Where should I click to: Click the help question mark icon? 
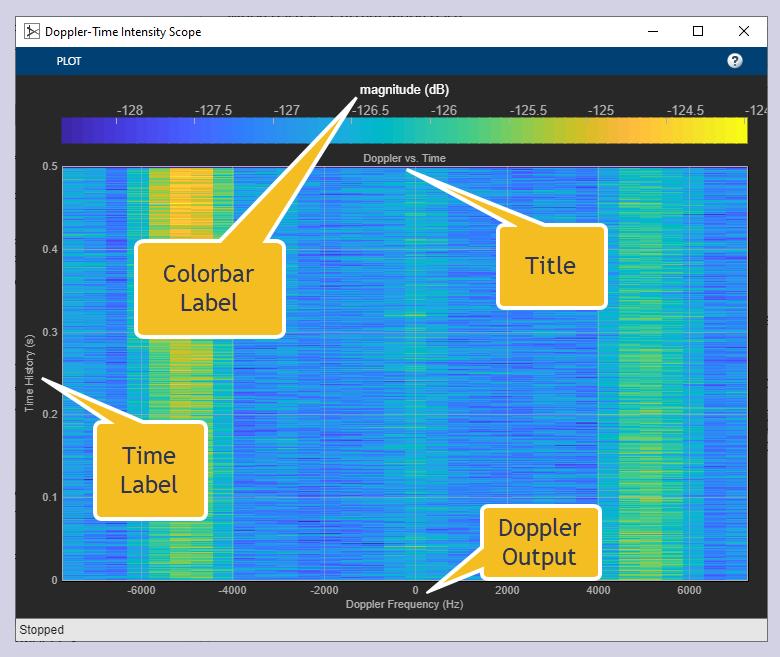pyautogui.click(x=734, y=61)
